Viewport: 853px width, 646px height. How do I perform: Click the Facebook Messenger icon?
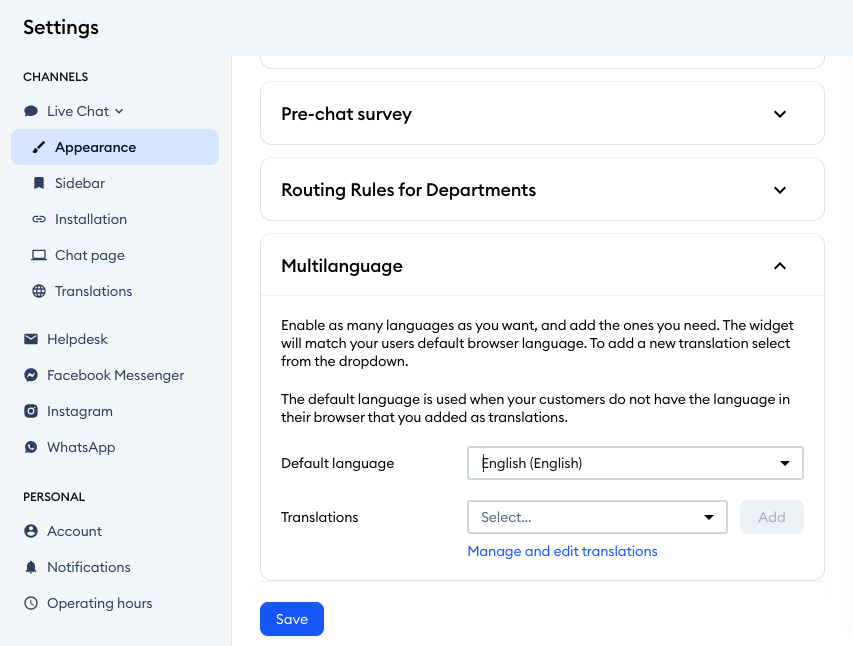click(x=31, y=375)
